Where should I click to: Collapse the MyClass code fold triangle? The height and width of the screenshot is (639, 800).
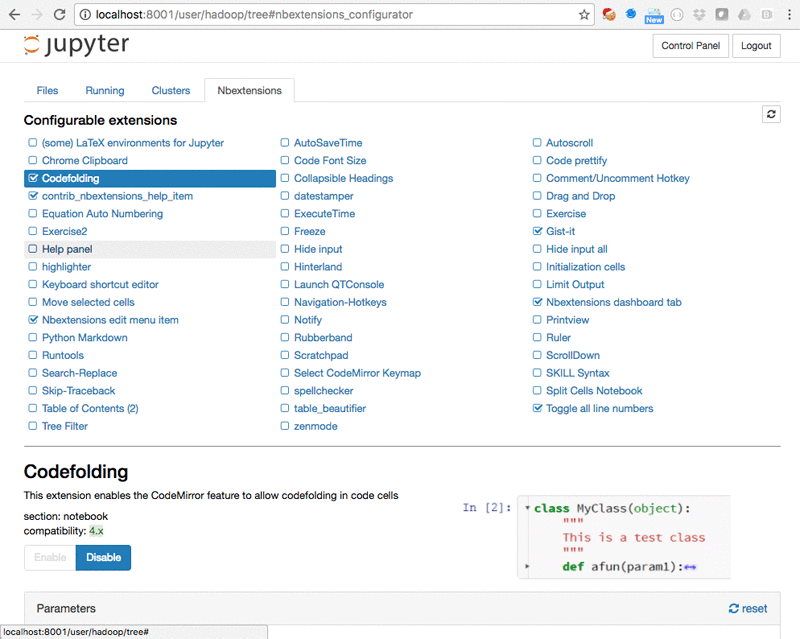point(527,508)
